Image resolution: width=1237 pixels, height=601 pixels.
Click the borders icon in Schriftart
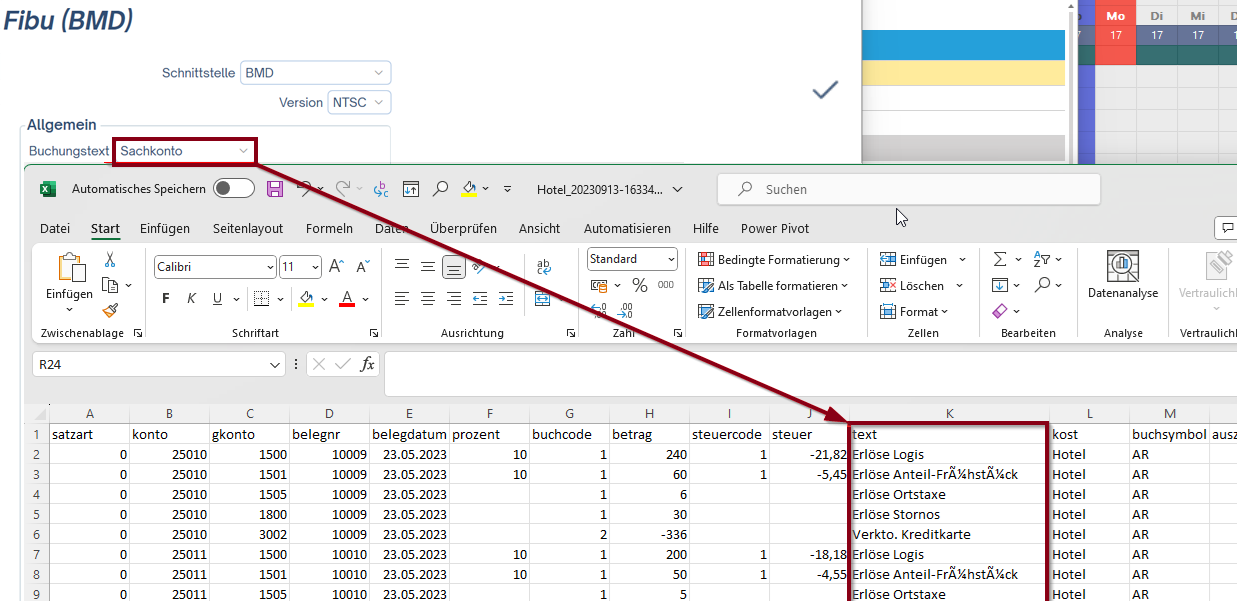point(260,299)
